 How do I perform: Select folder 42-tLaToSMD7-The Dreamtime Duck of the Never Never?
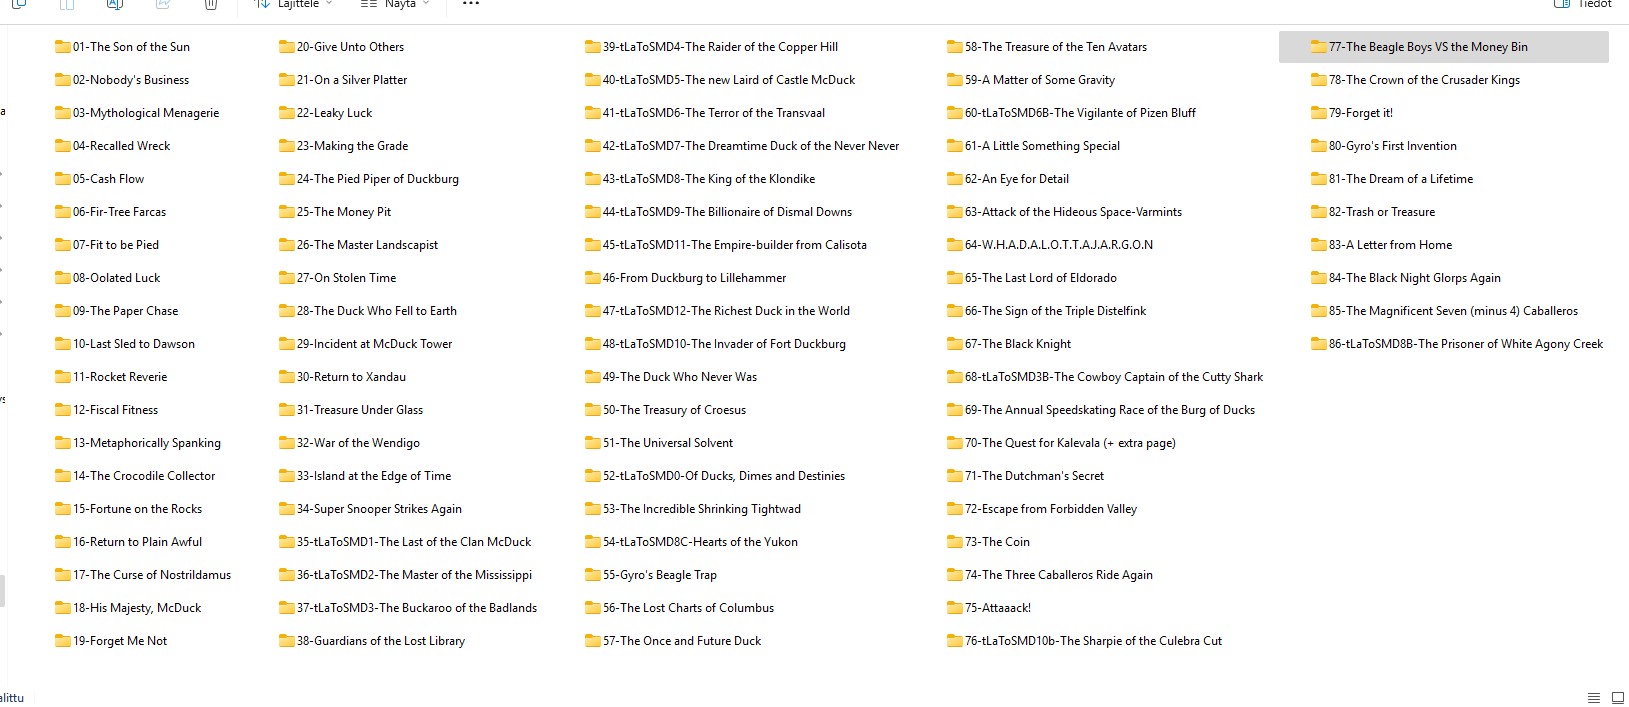pos(742,146)
